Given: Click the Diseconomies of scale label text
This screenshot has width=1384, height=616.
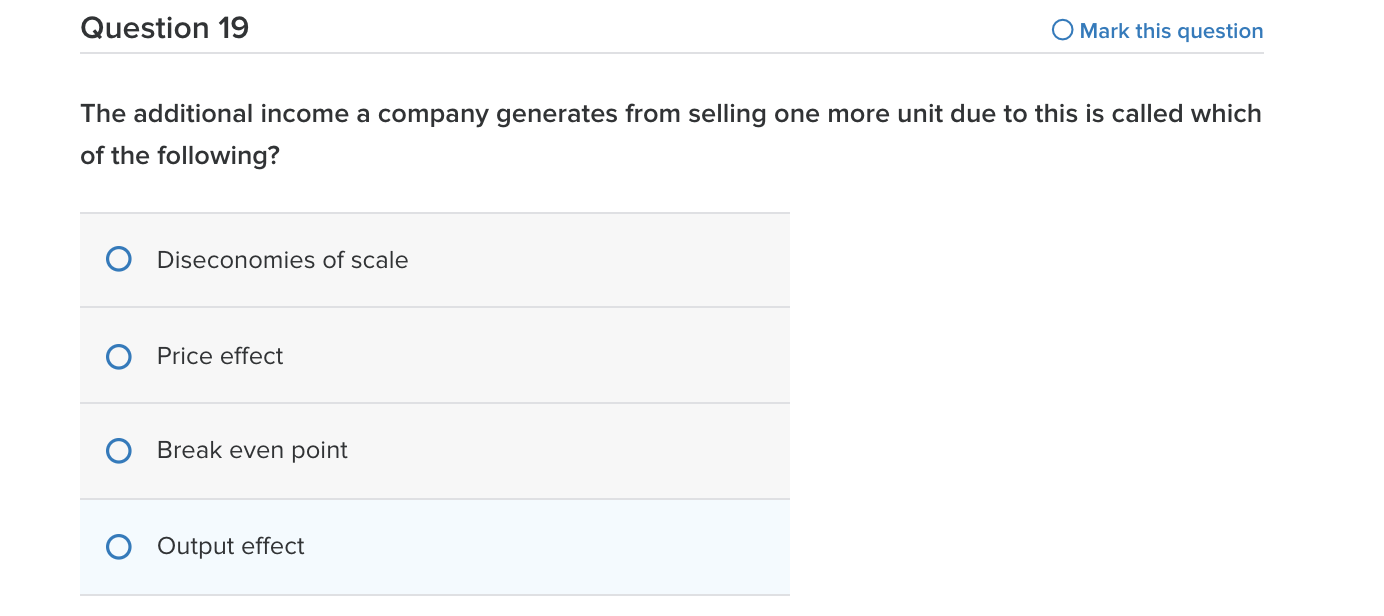Looking at the screenshot, I should pyautogui.click(x=282, y=259).
